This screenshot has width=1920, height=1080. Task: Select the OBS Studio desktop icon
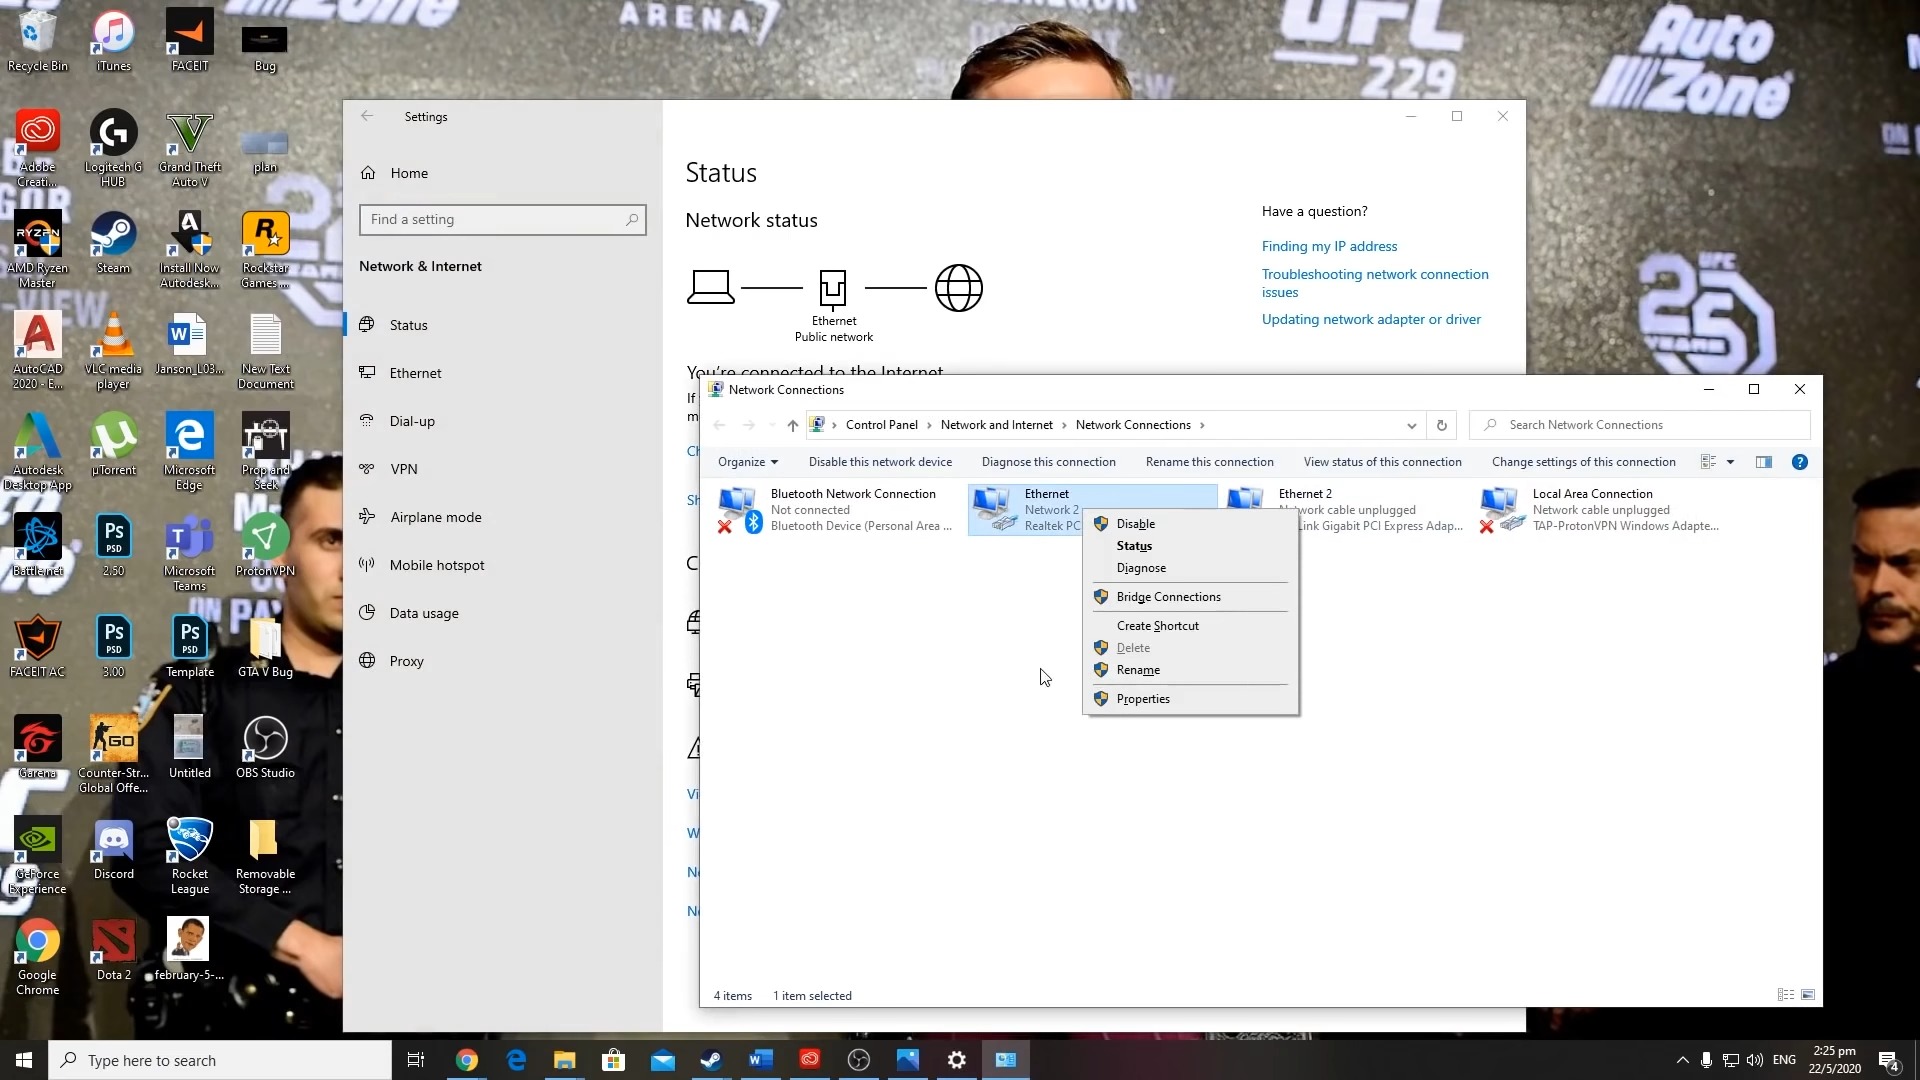265,748
